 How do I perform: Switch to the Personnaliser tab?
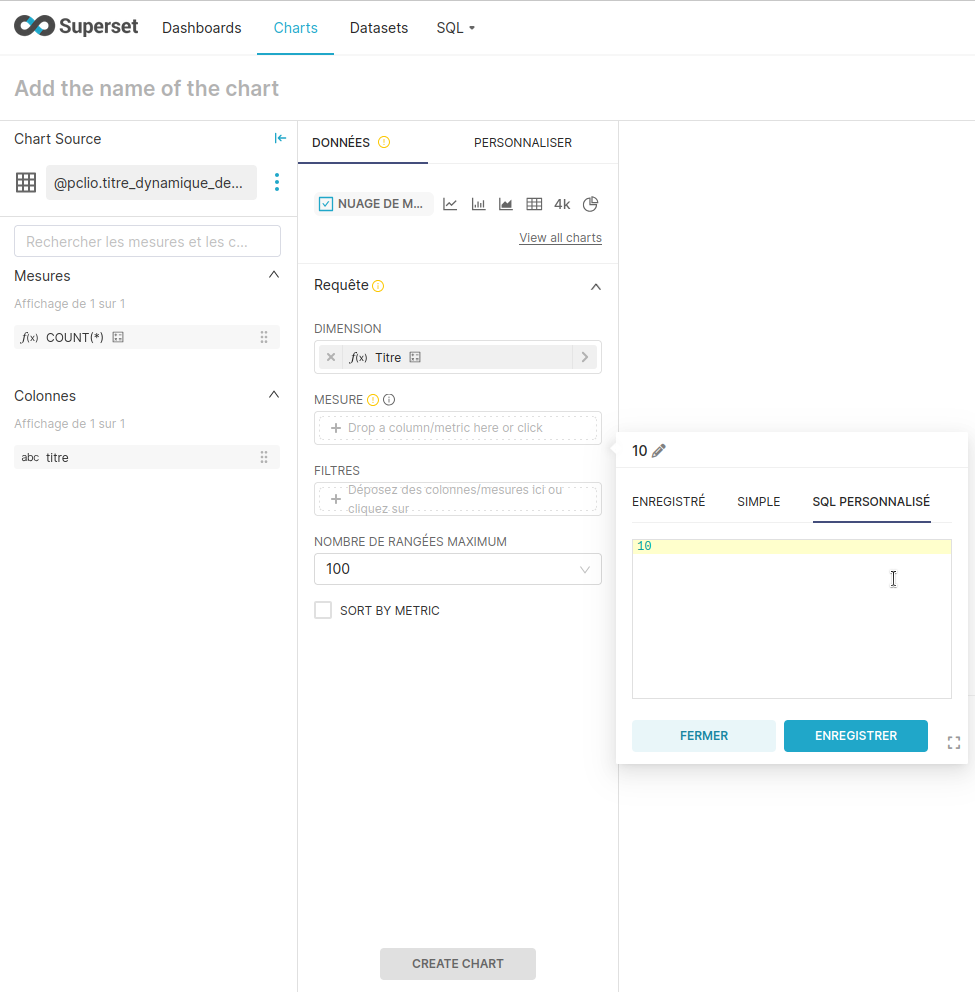pos(522,143)
